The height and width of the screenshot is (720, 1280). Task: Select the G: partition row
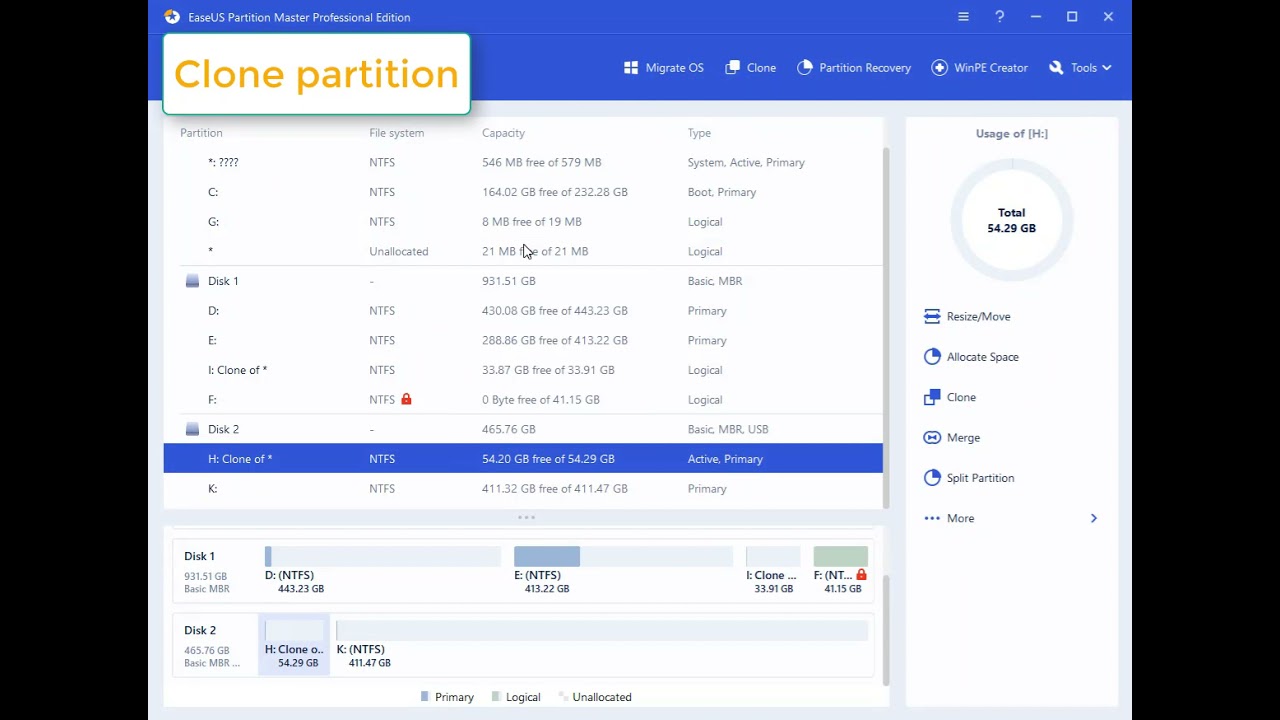click(523, 222)
